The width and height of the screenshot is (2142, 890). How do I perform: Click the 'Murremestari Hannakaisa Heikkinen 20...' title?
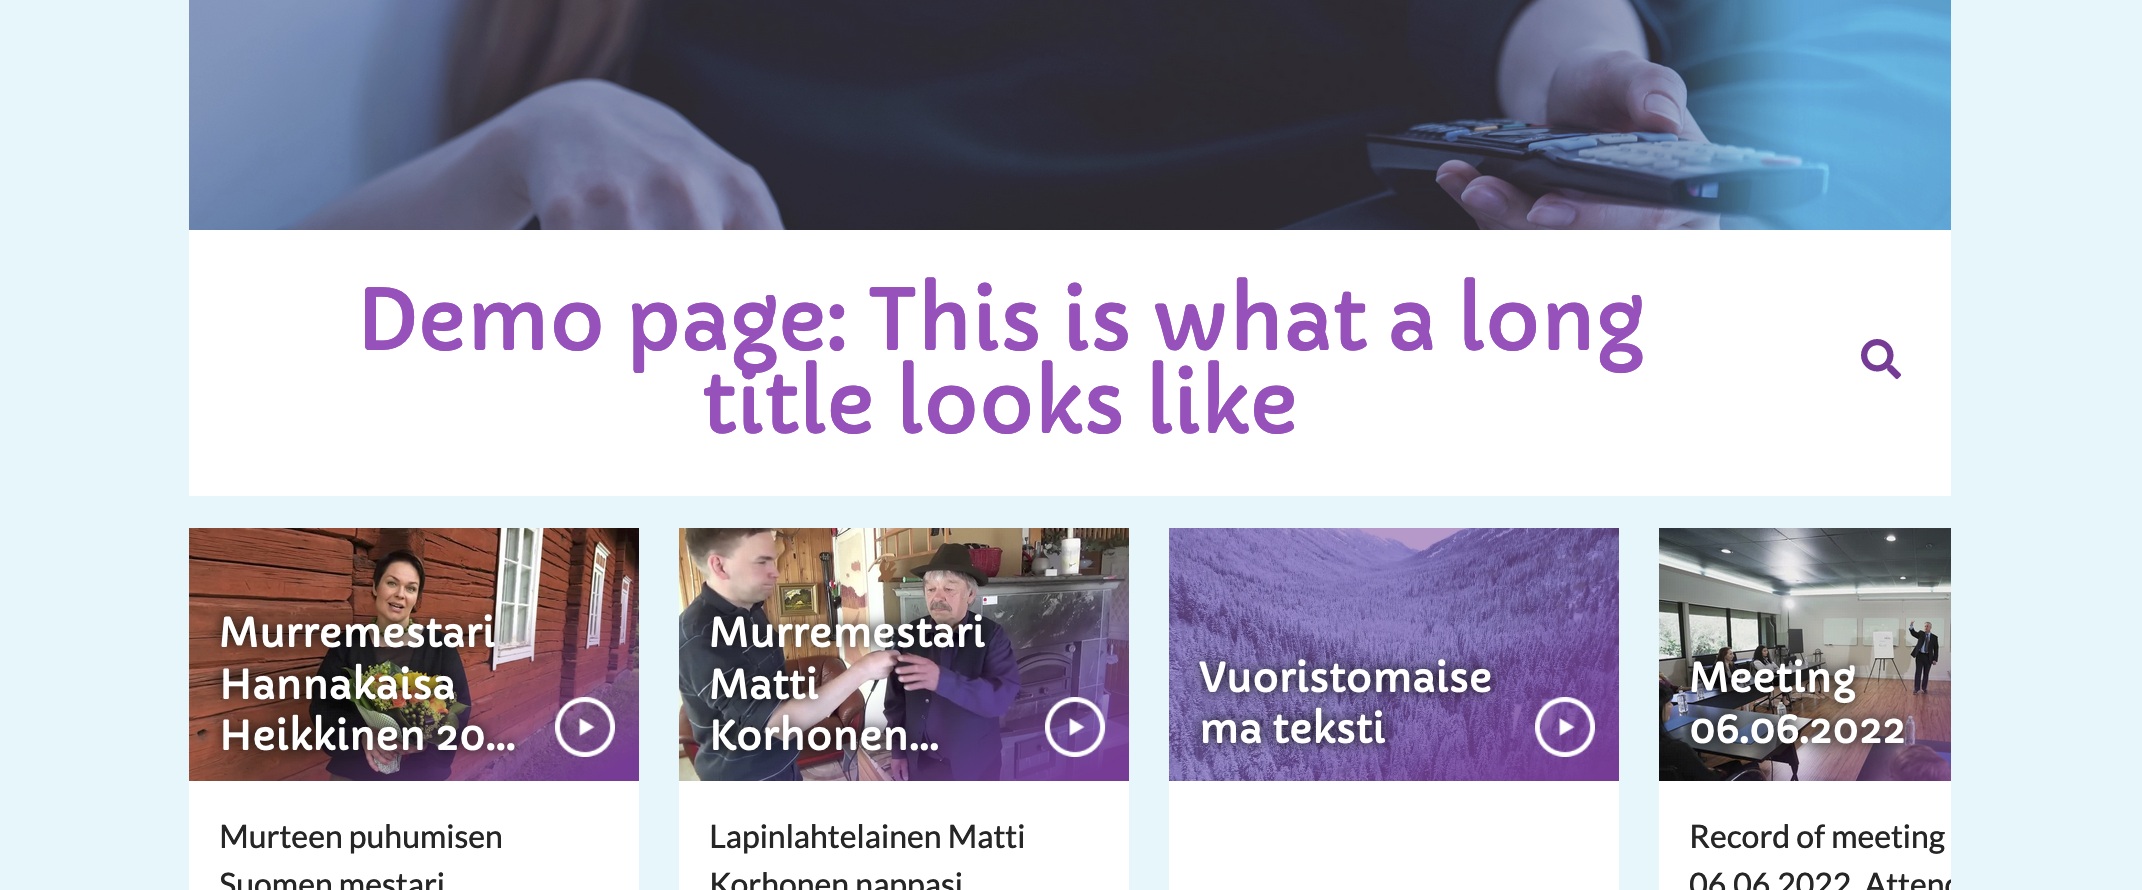point(368,684)
